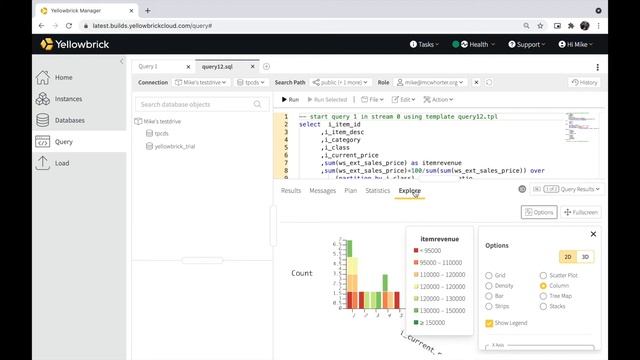The height and width of the screenshot is (360, 640).
Task: Close the Options panel
Action: pos(593,234)
